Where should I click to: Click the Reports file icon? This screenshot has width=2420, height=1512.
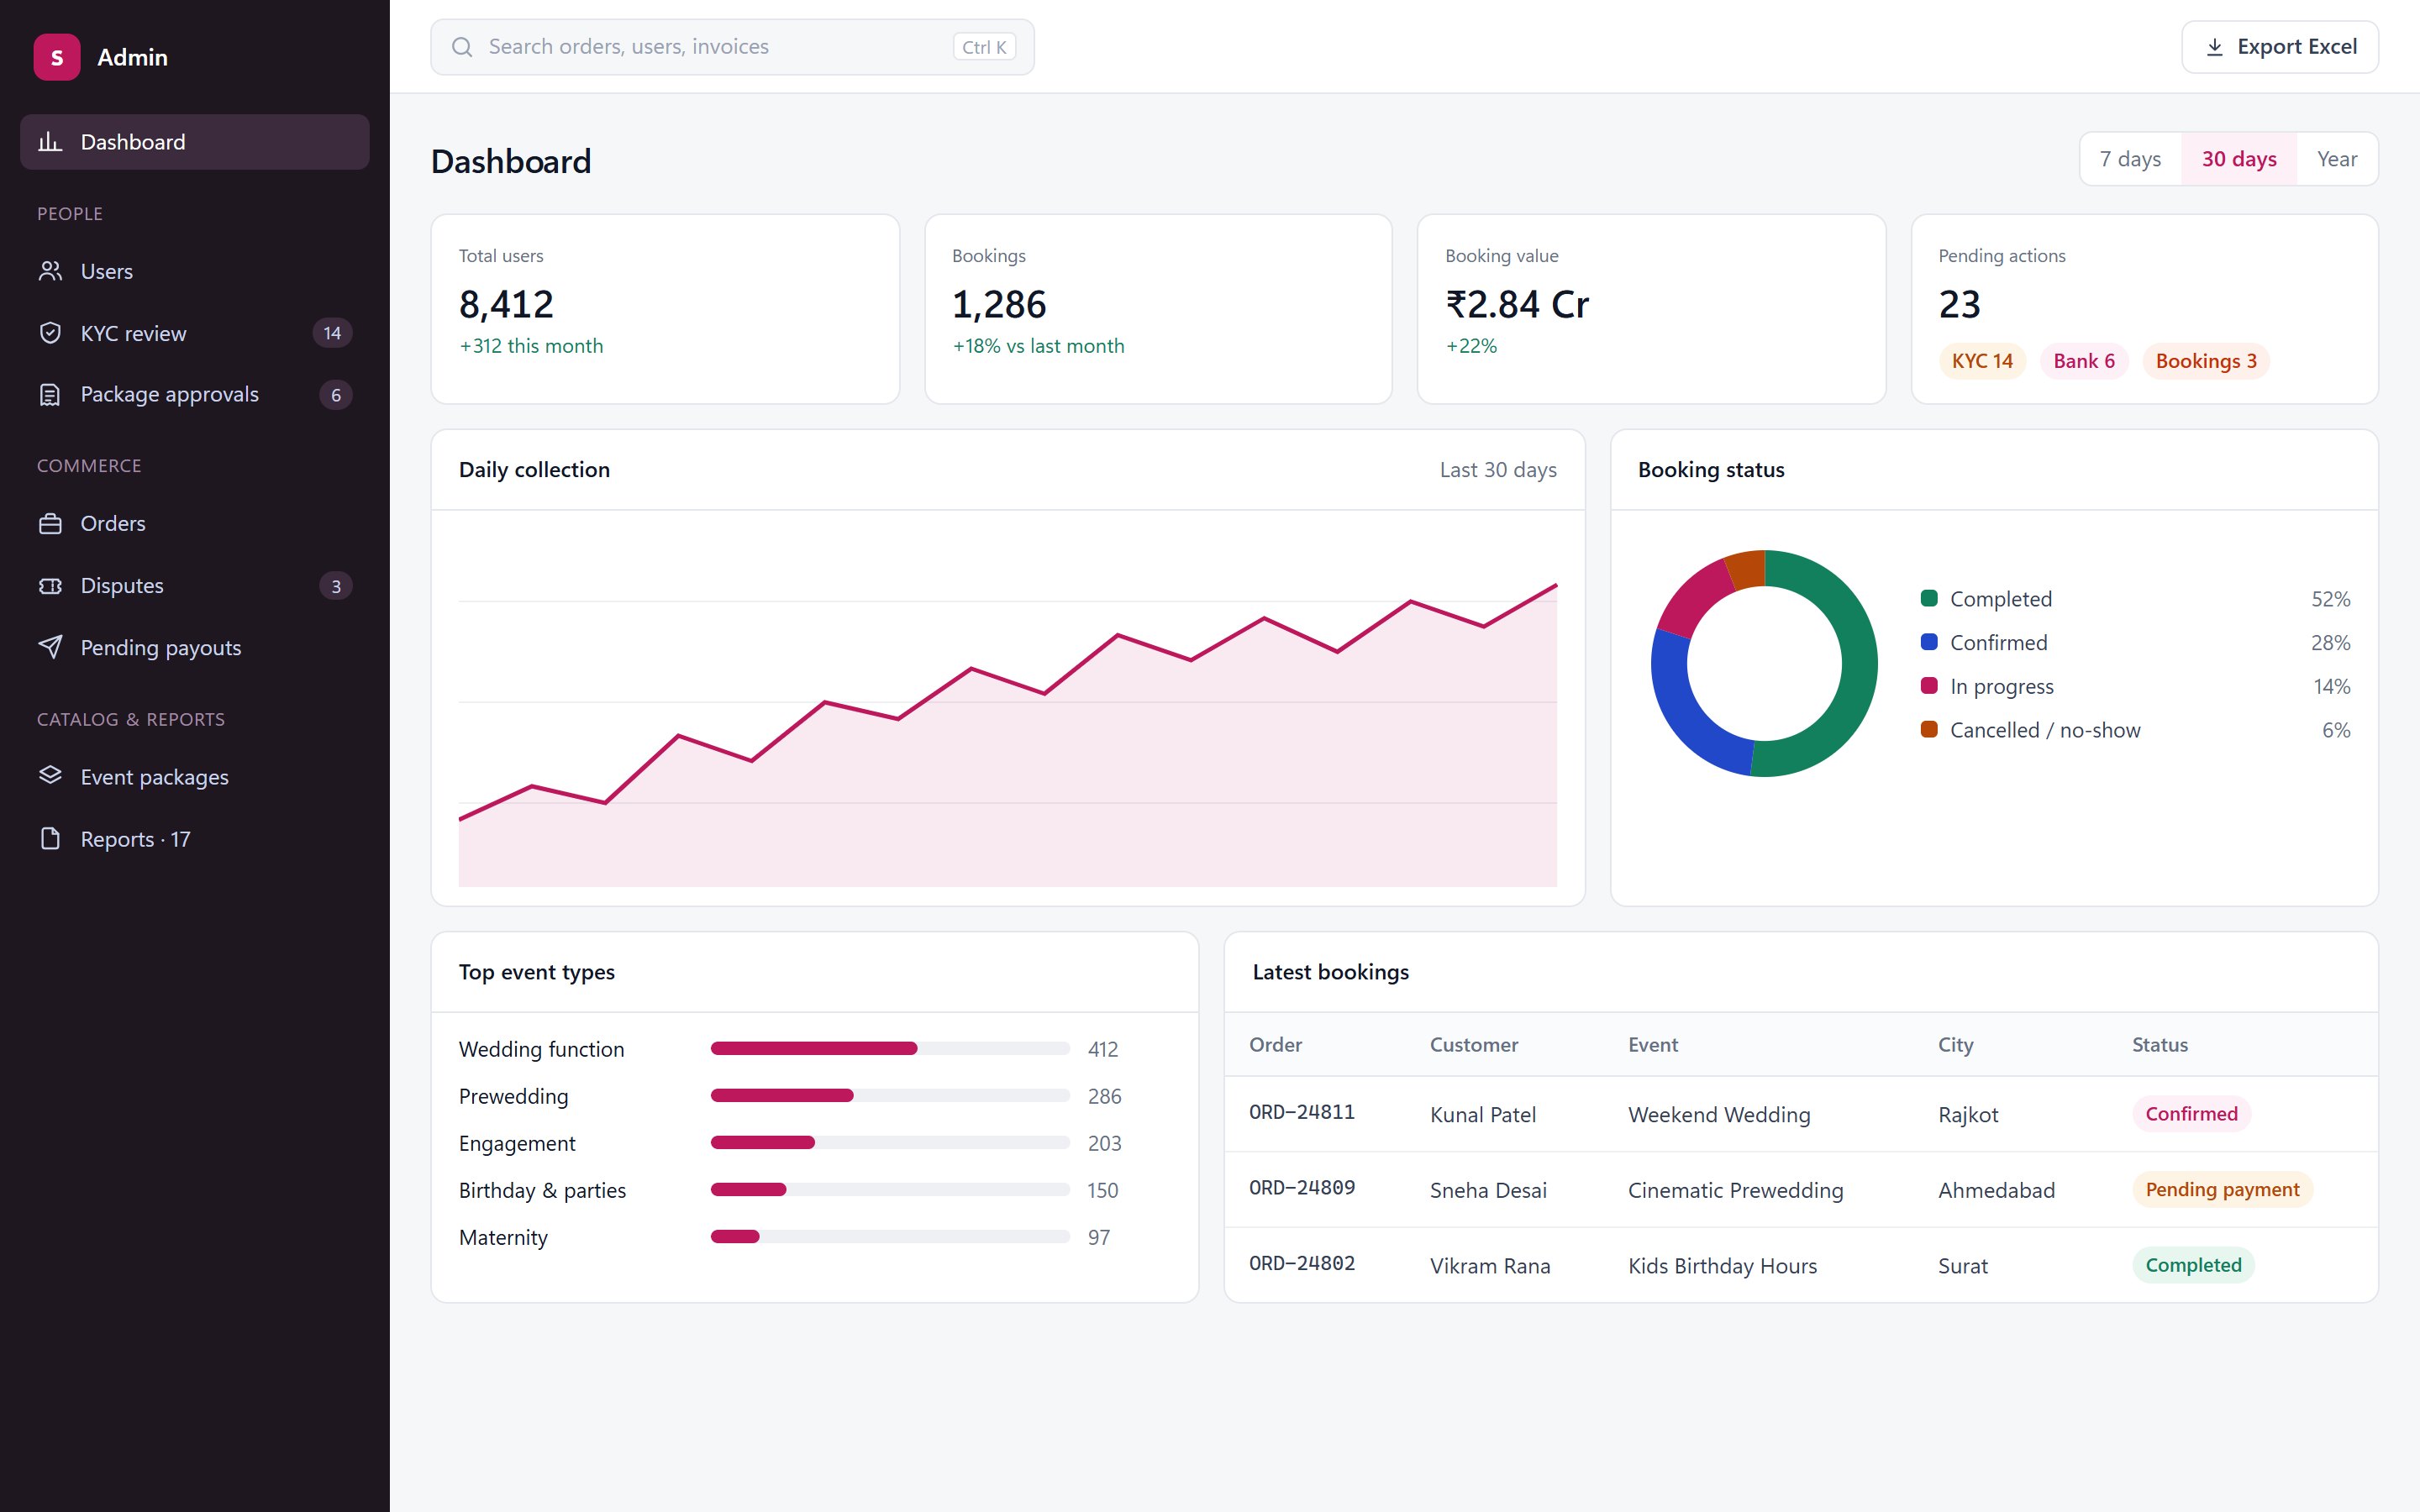(x=50, y=839)
